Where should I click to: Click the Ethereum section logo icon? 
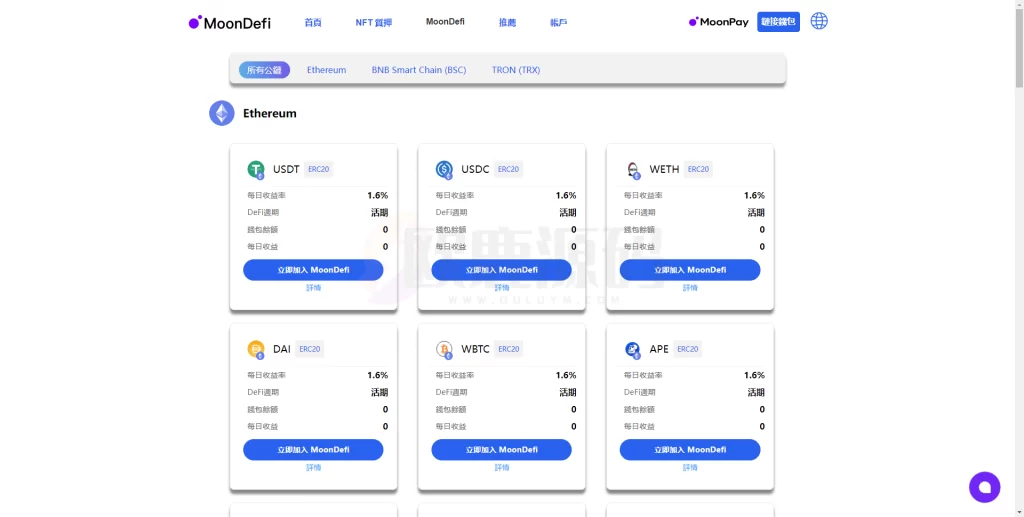tap(221, 113)
